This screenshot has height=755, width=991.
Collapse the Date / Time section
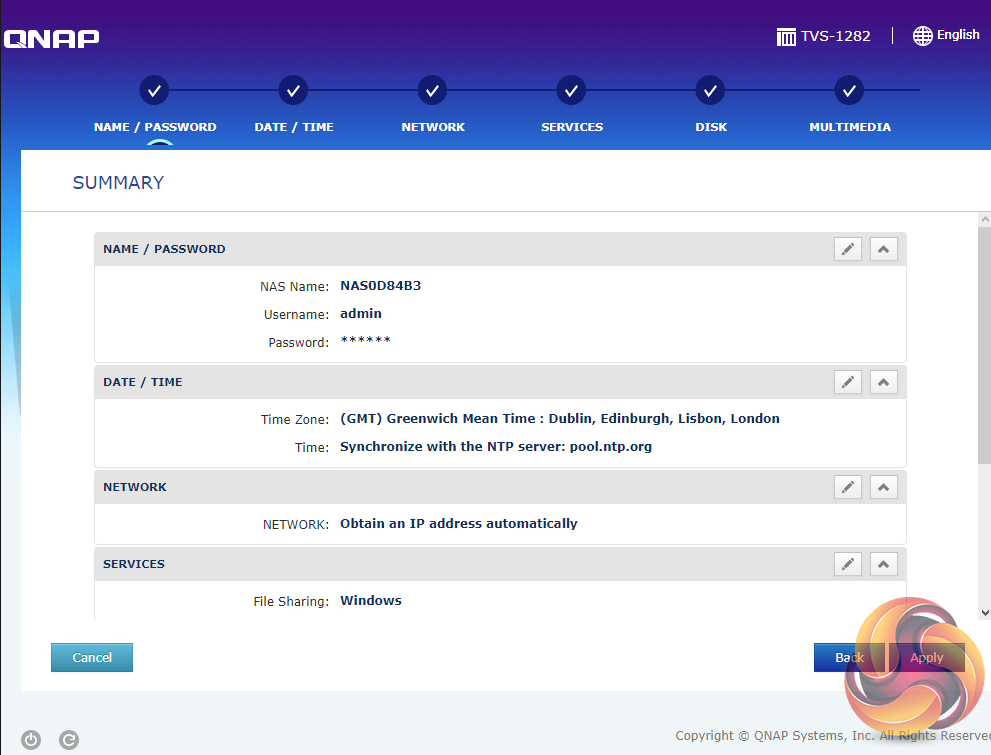tap(884, 382)
